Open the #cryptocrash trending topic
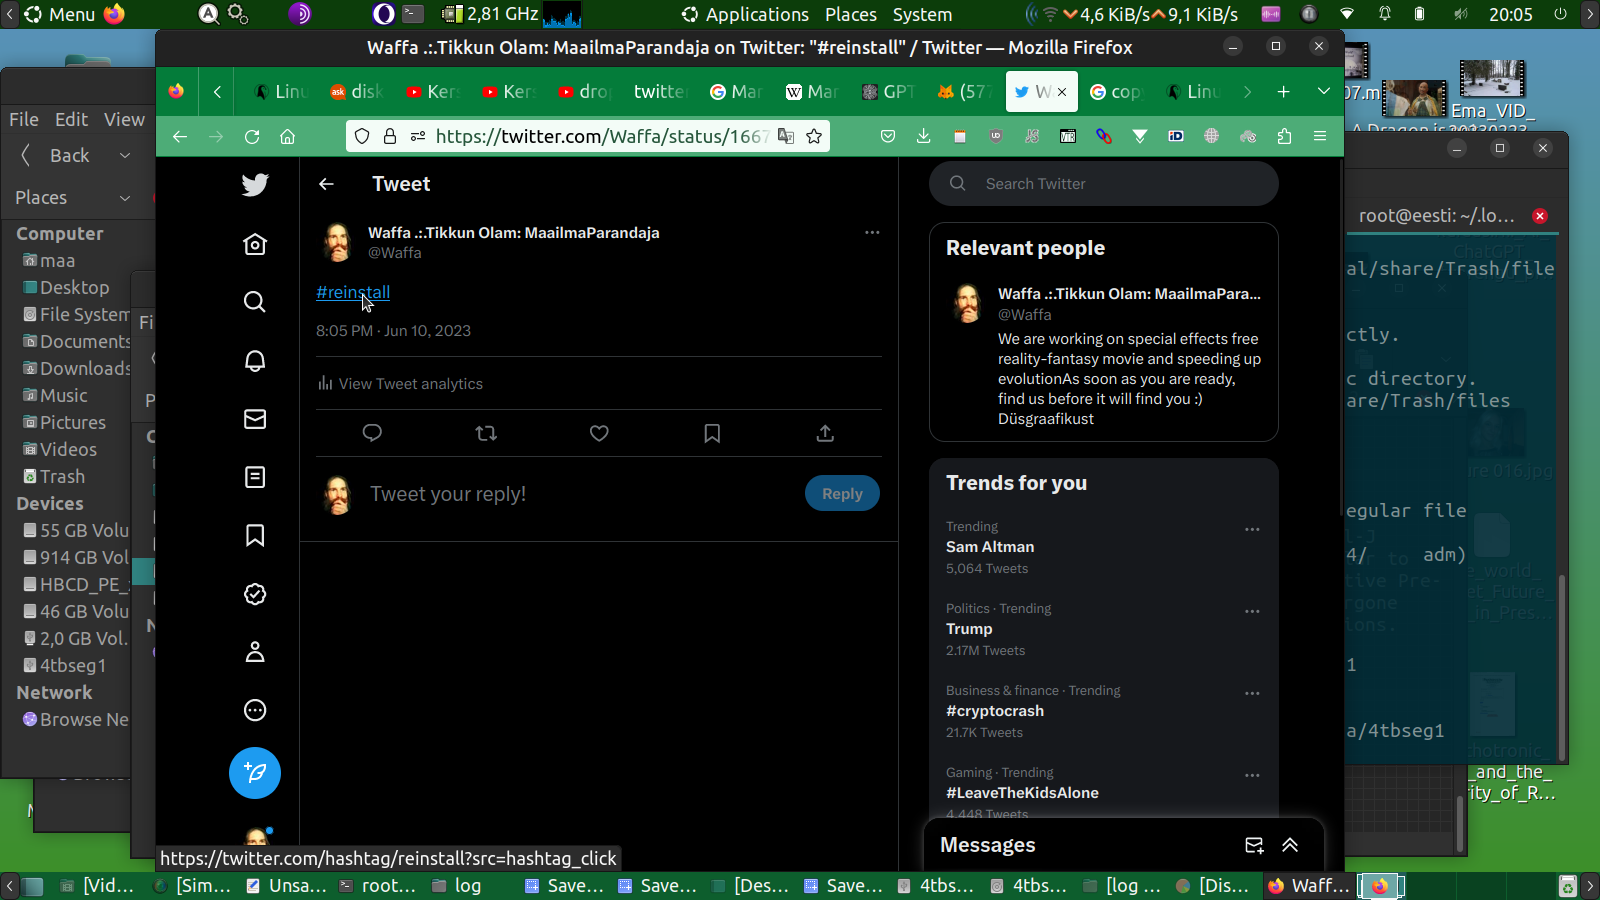The width and height of the screenshot is (1600, 900). (995, 711)
